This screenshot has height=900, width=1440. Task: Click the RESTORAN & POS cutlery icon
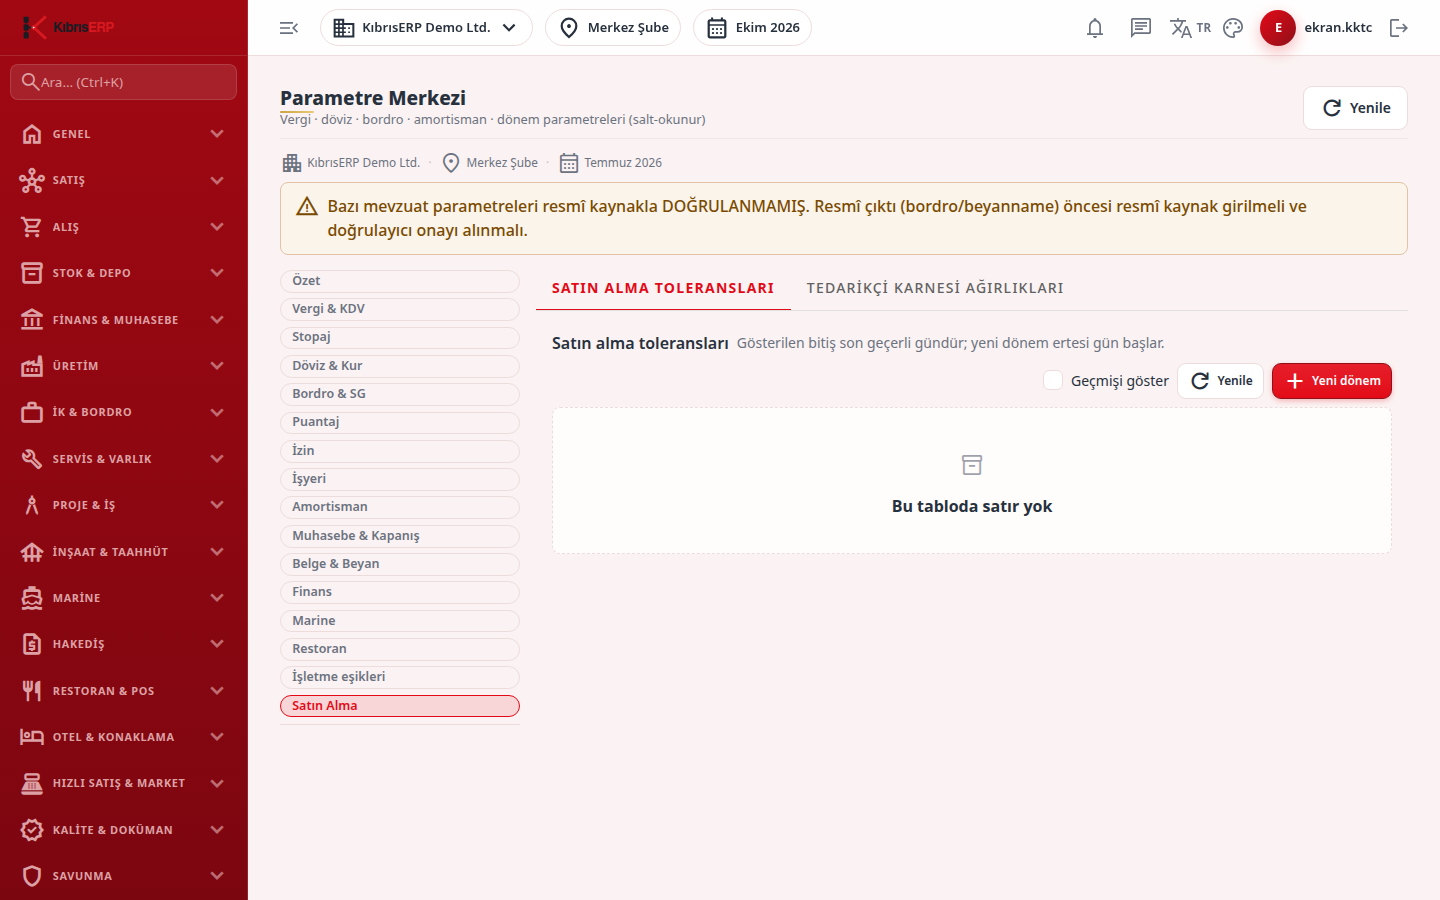32,691
